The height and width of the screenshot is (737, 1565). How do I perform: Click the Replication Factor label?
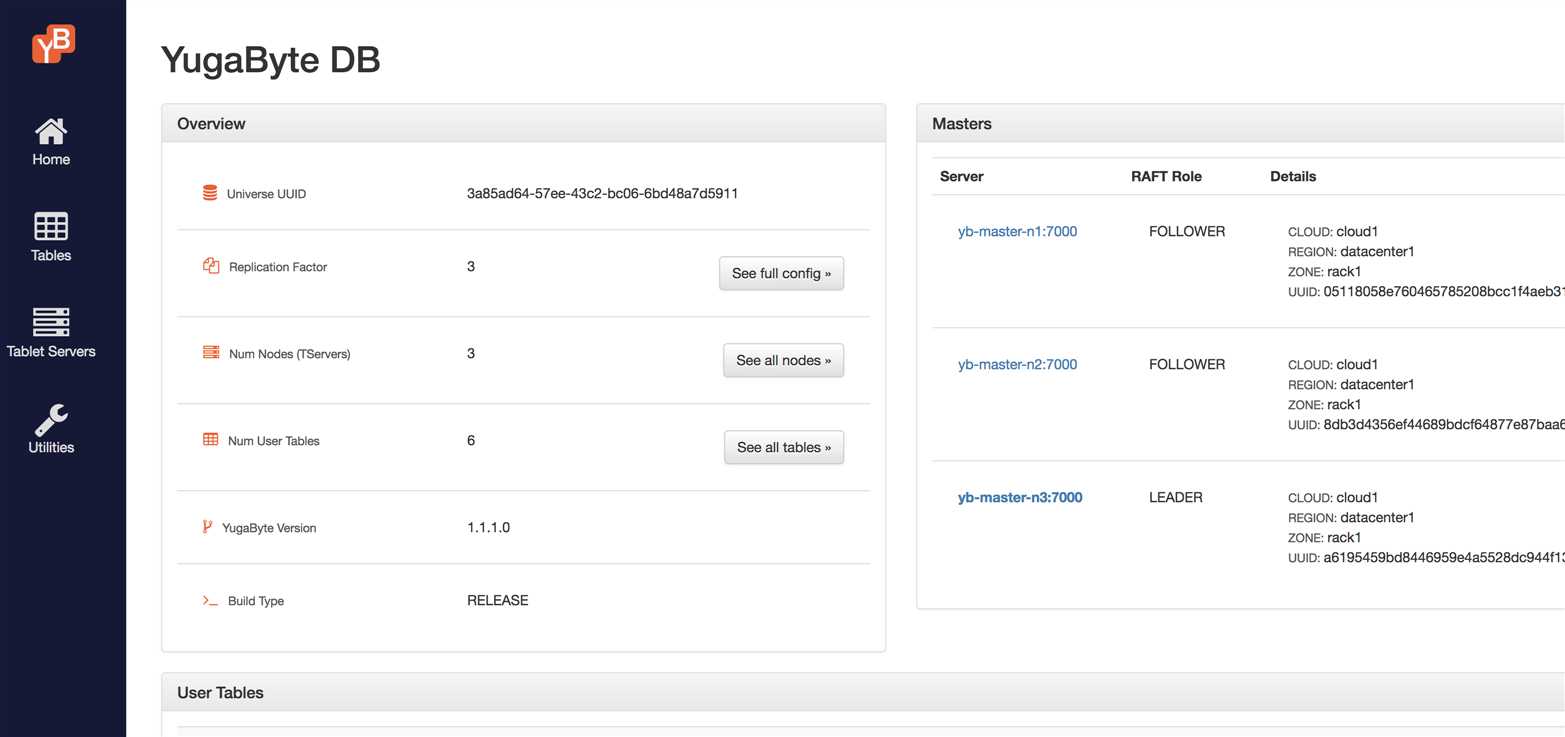[x=278, y=267]
